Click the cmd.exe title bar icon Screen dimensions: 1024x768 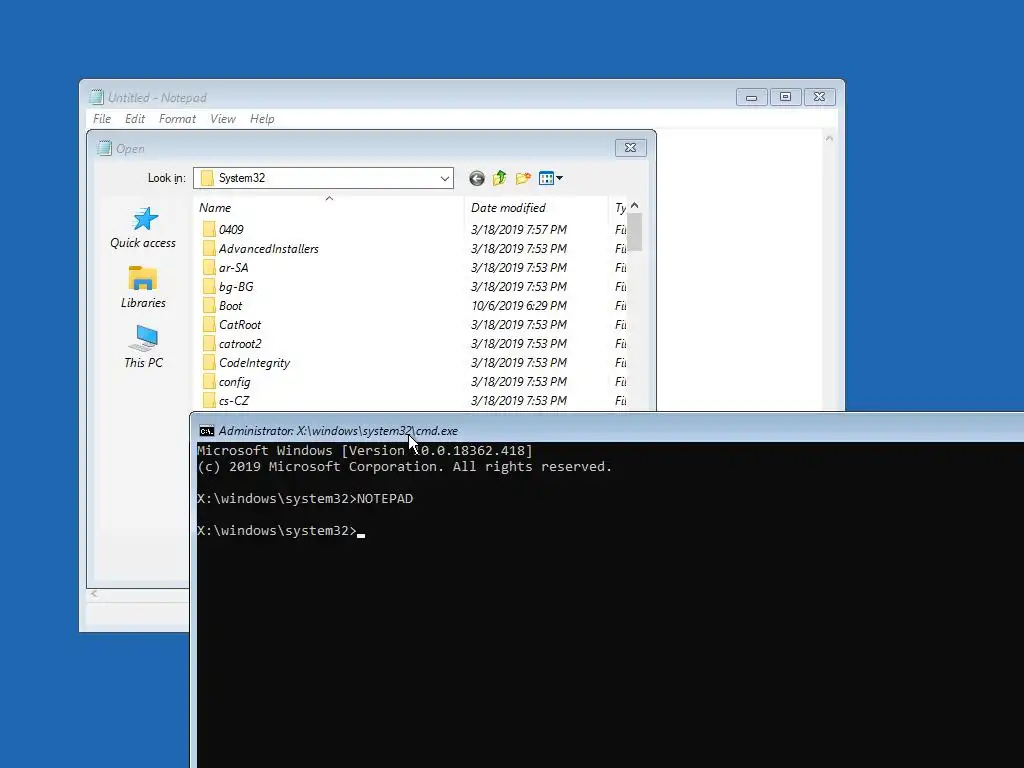206,431
